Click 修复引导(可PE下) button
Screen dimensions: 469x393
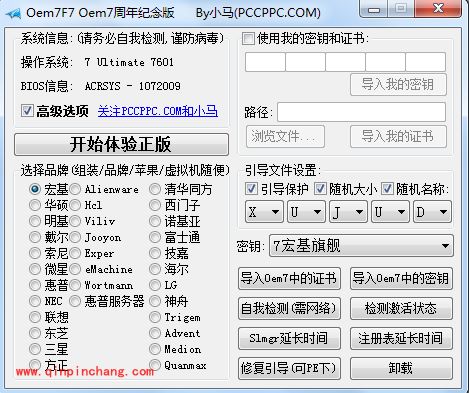click(x=289, y=368)
